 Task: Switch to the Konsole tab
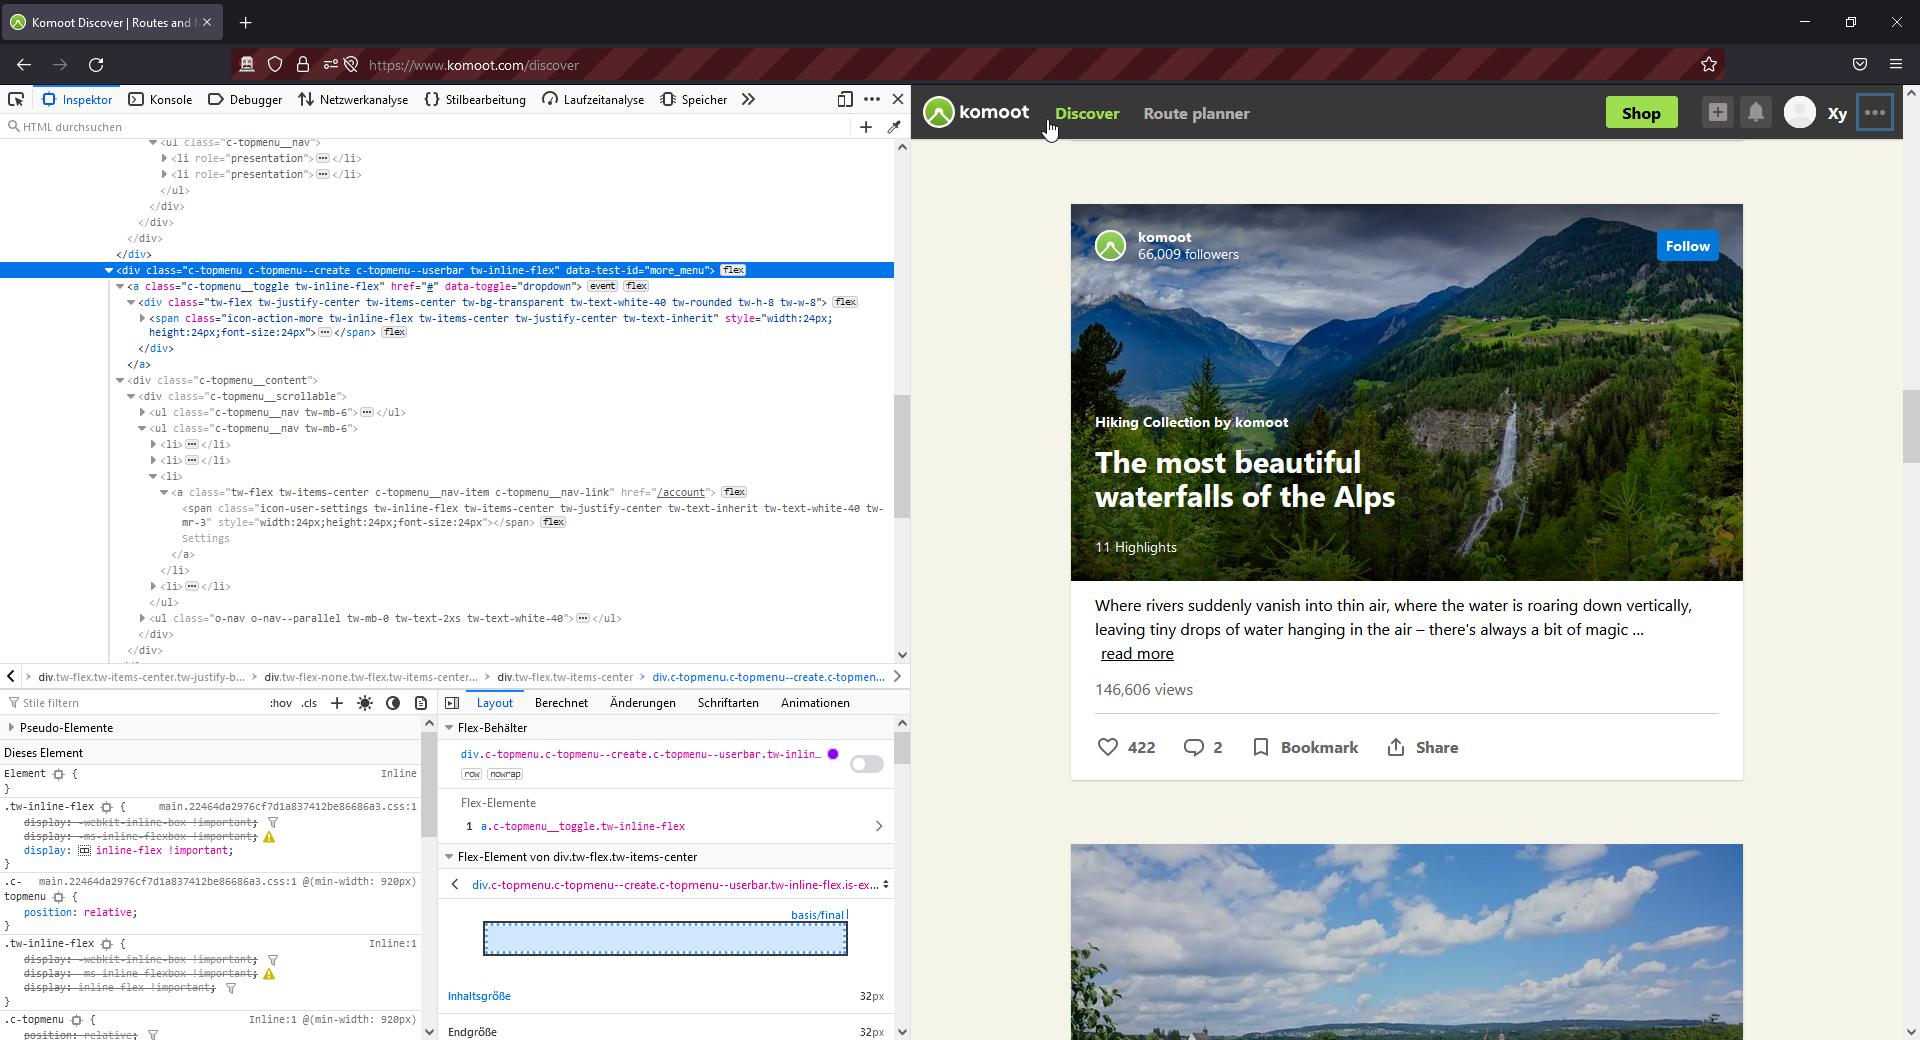click(160, 99)
